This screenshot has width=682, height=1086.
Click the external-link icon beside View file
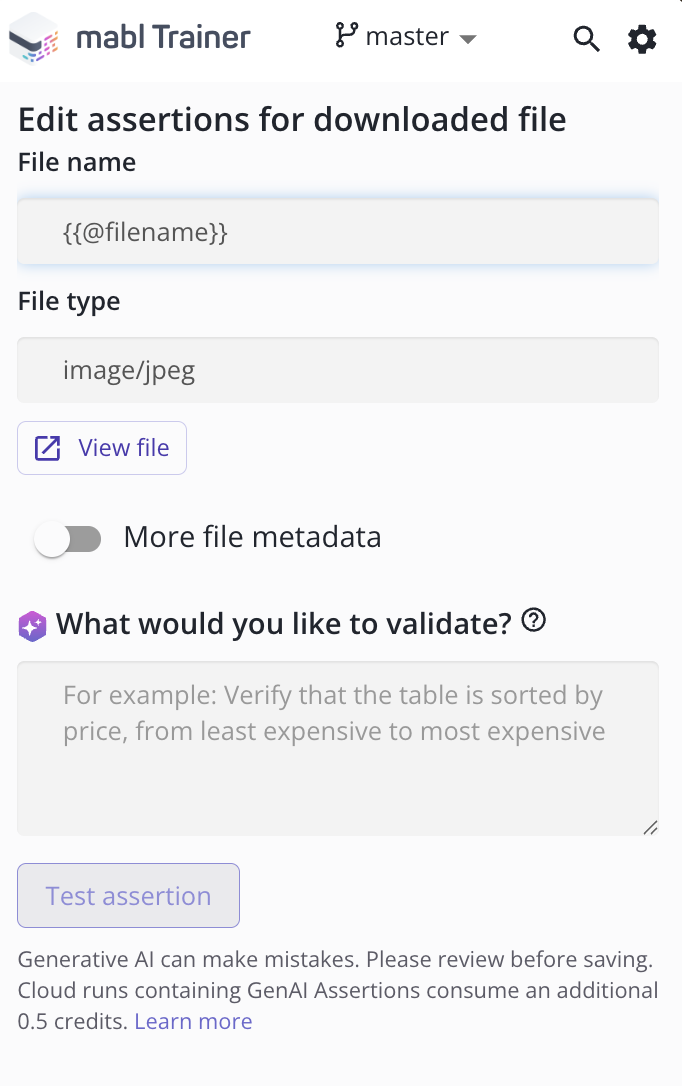[x=48, y=448]
